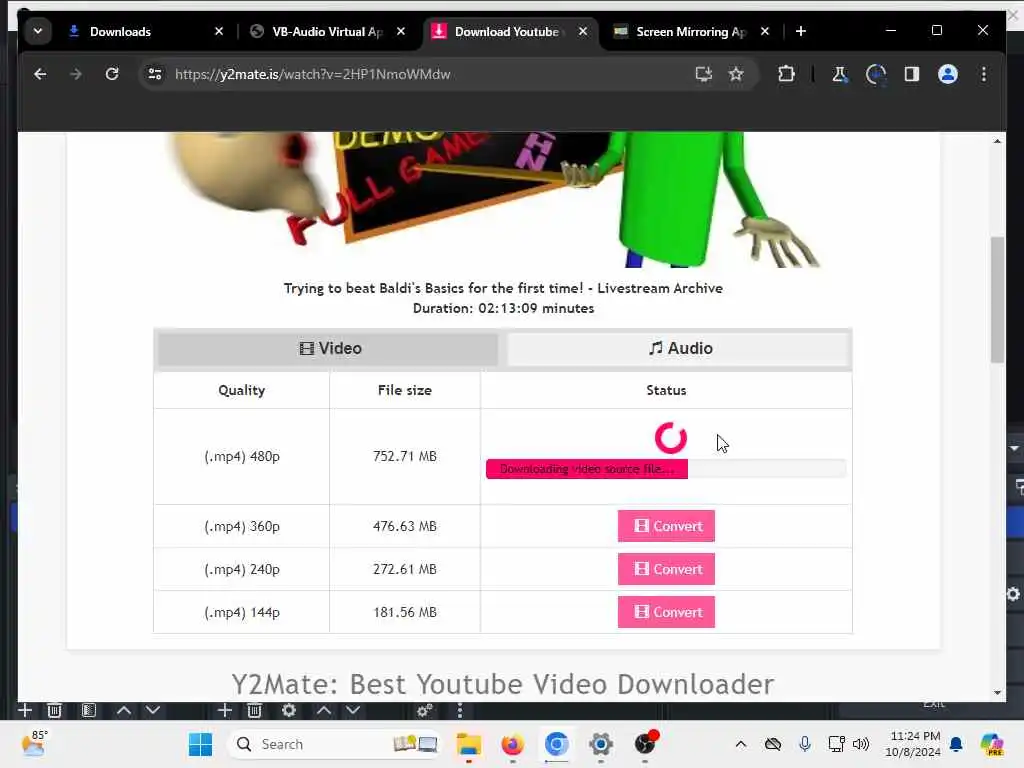
Task: Click the 752.71 MB file size cell
Action: [405, 456]
